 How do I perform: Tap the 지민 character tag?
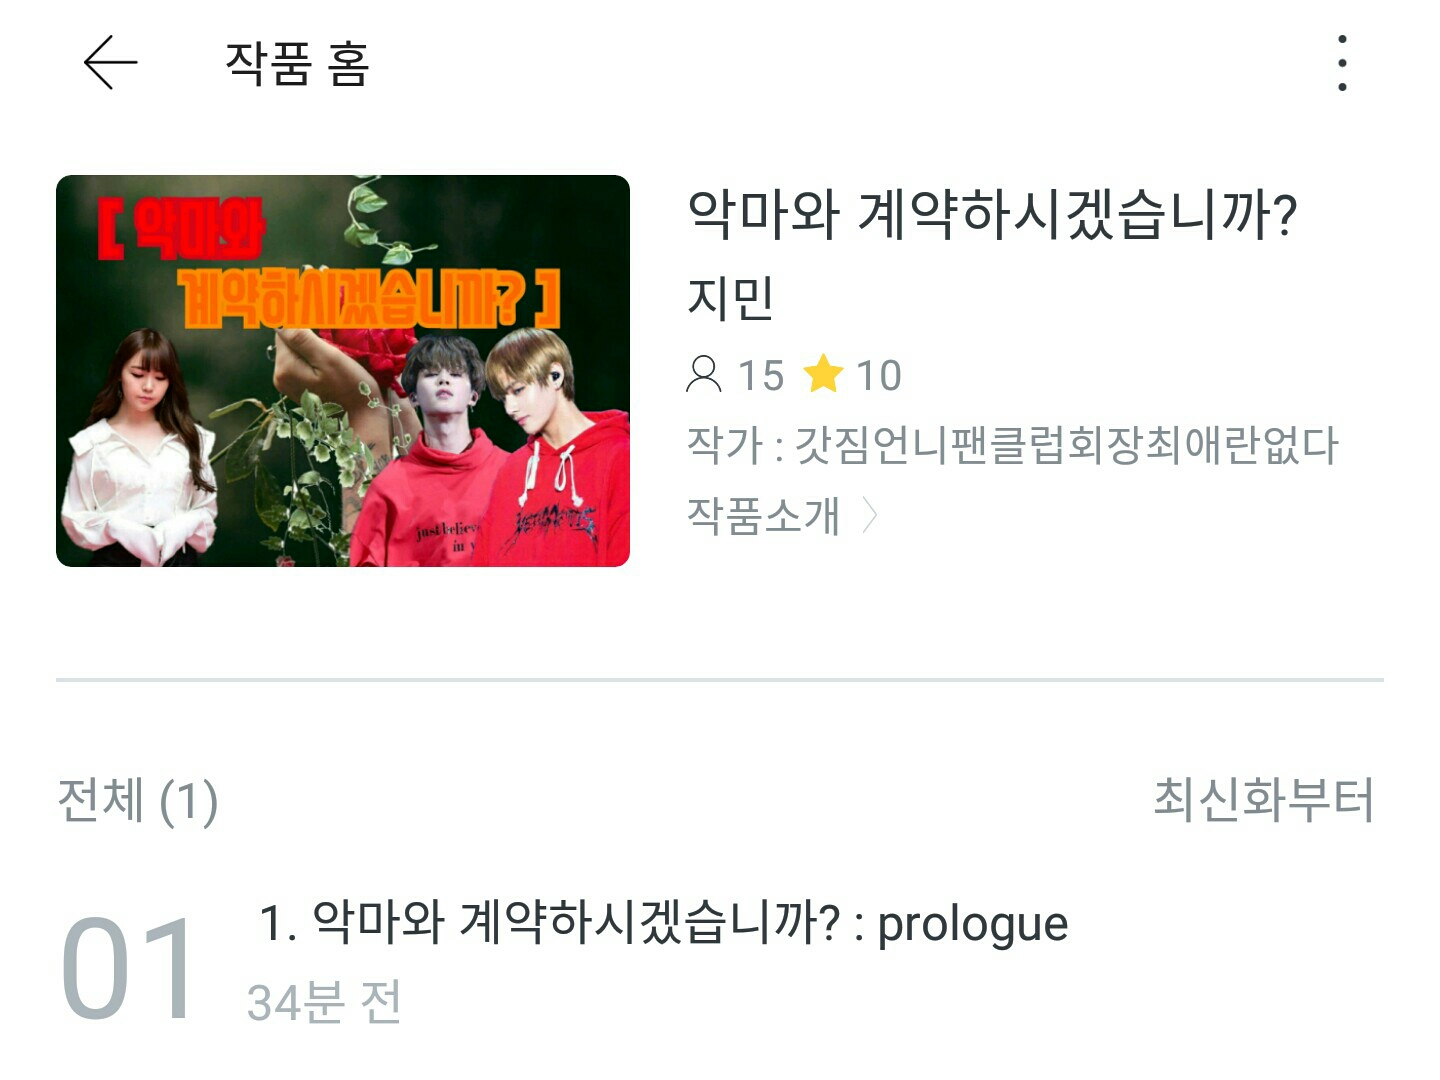pyautogui.click(x=731, y=298)
